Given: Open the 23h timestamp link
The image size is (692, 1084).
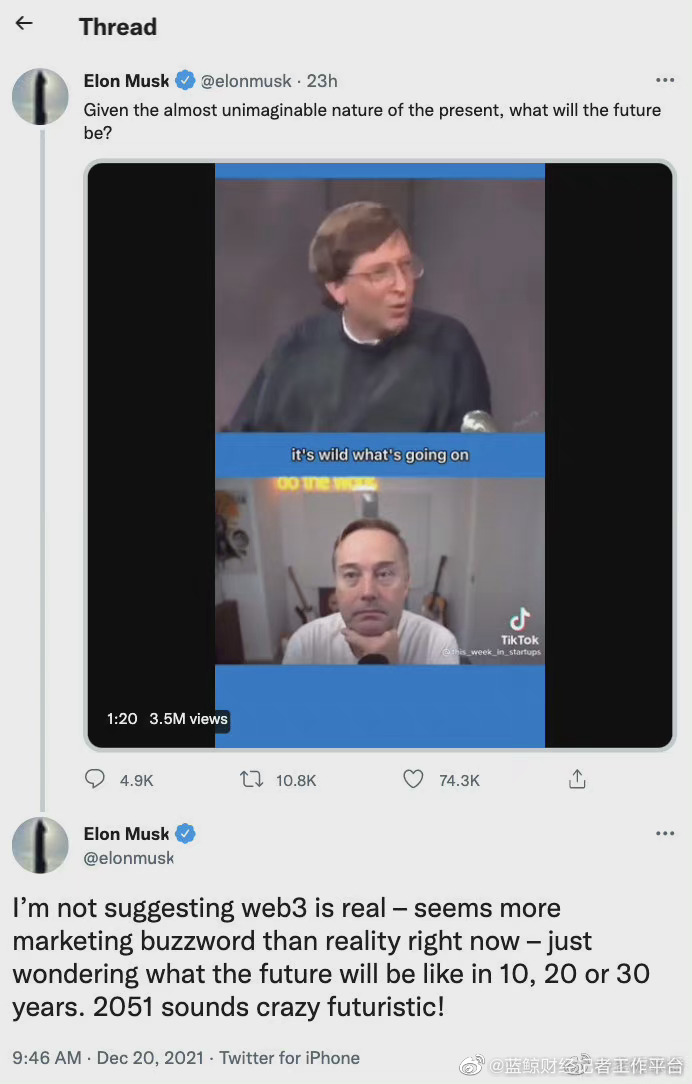Looking at the screenshot, I should pos(322,81).
